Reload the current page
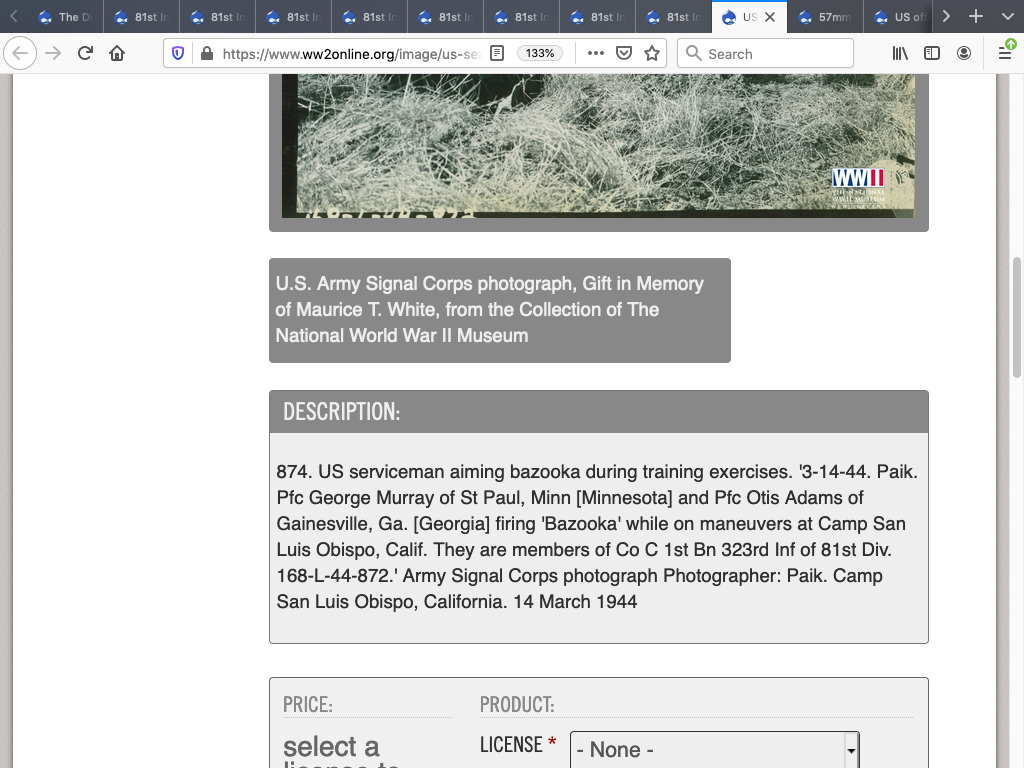Screen dimensions: 1024x768 click(85, 54)
